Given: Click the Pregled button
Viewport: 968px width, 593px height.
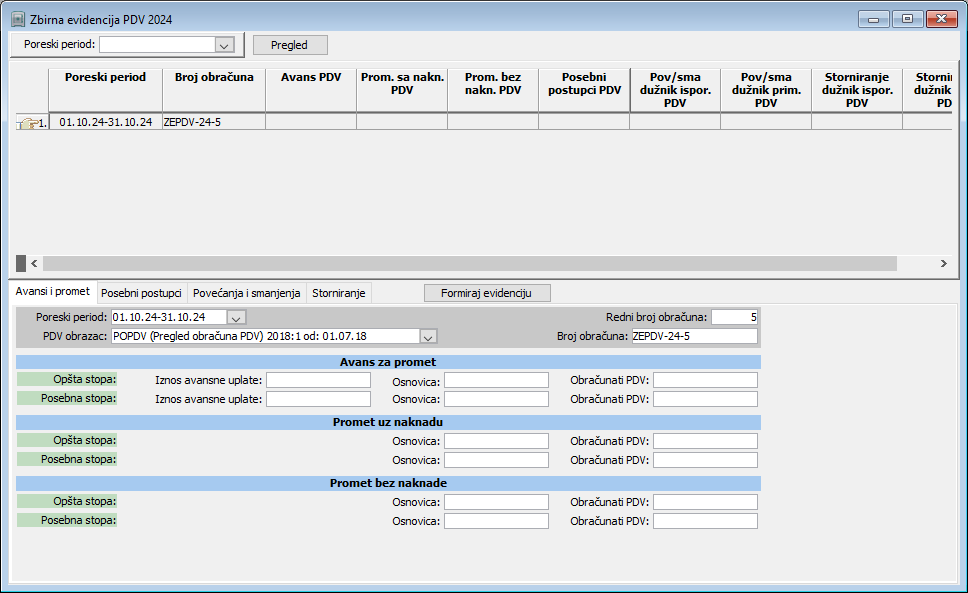Looking at the screenshot, I should coord(290,45).
